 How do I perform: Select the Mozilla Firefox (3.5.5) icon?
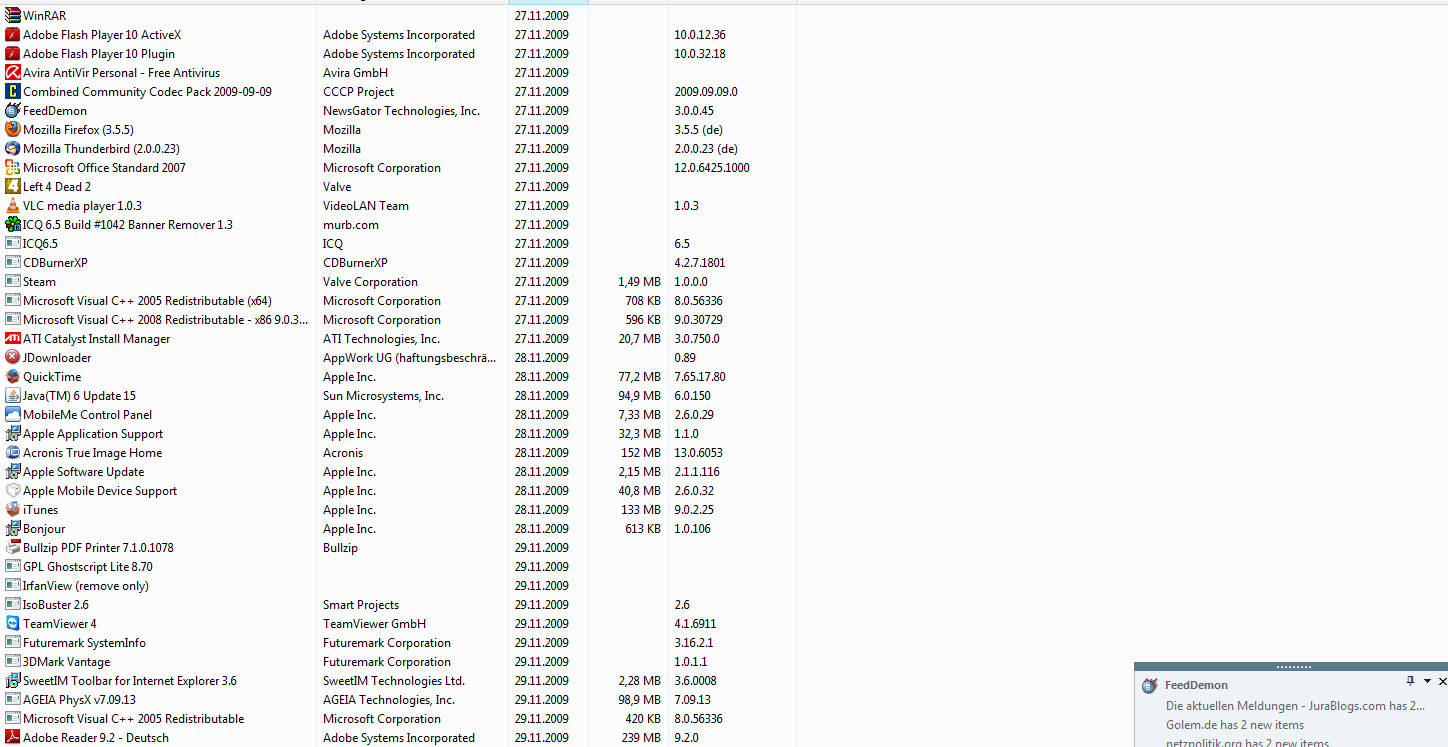click(x=12, y=130)
